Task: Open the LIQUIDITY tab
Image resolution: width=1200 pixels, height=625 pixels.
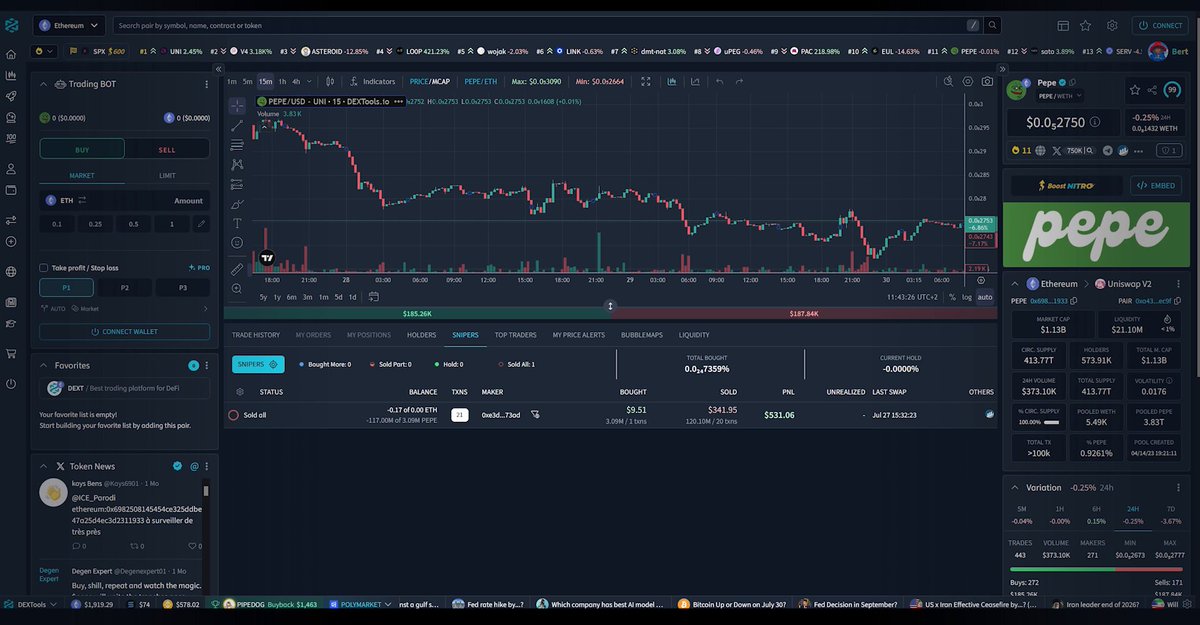Action: click(694, 335)
